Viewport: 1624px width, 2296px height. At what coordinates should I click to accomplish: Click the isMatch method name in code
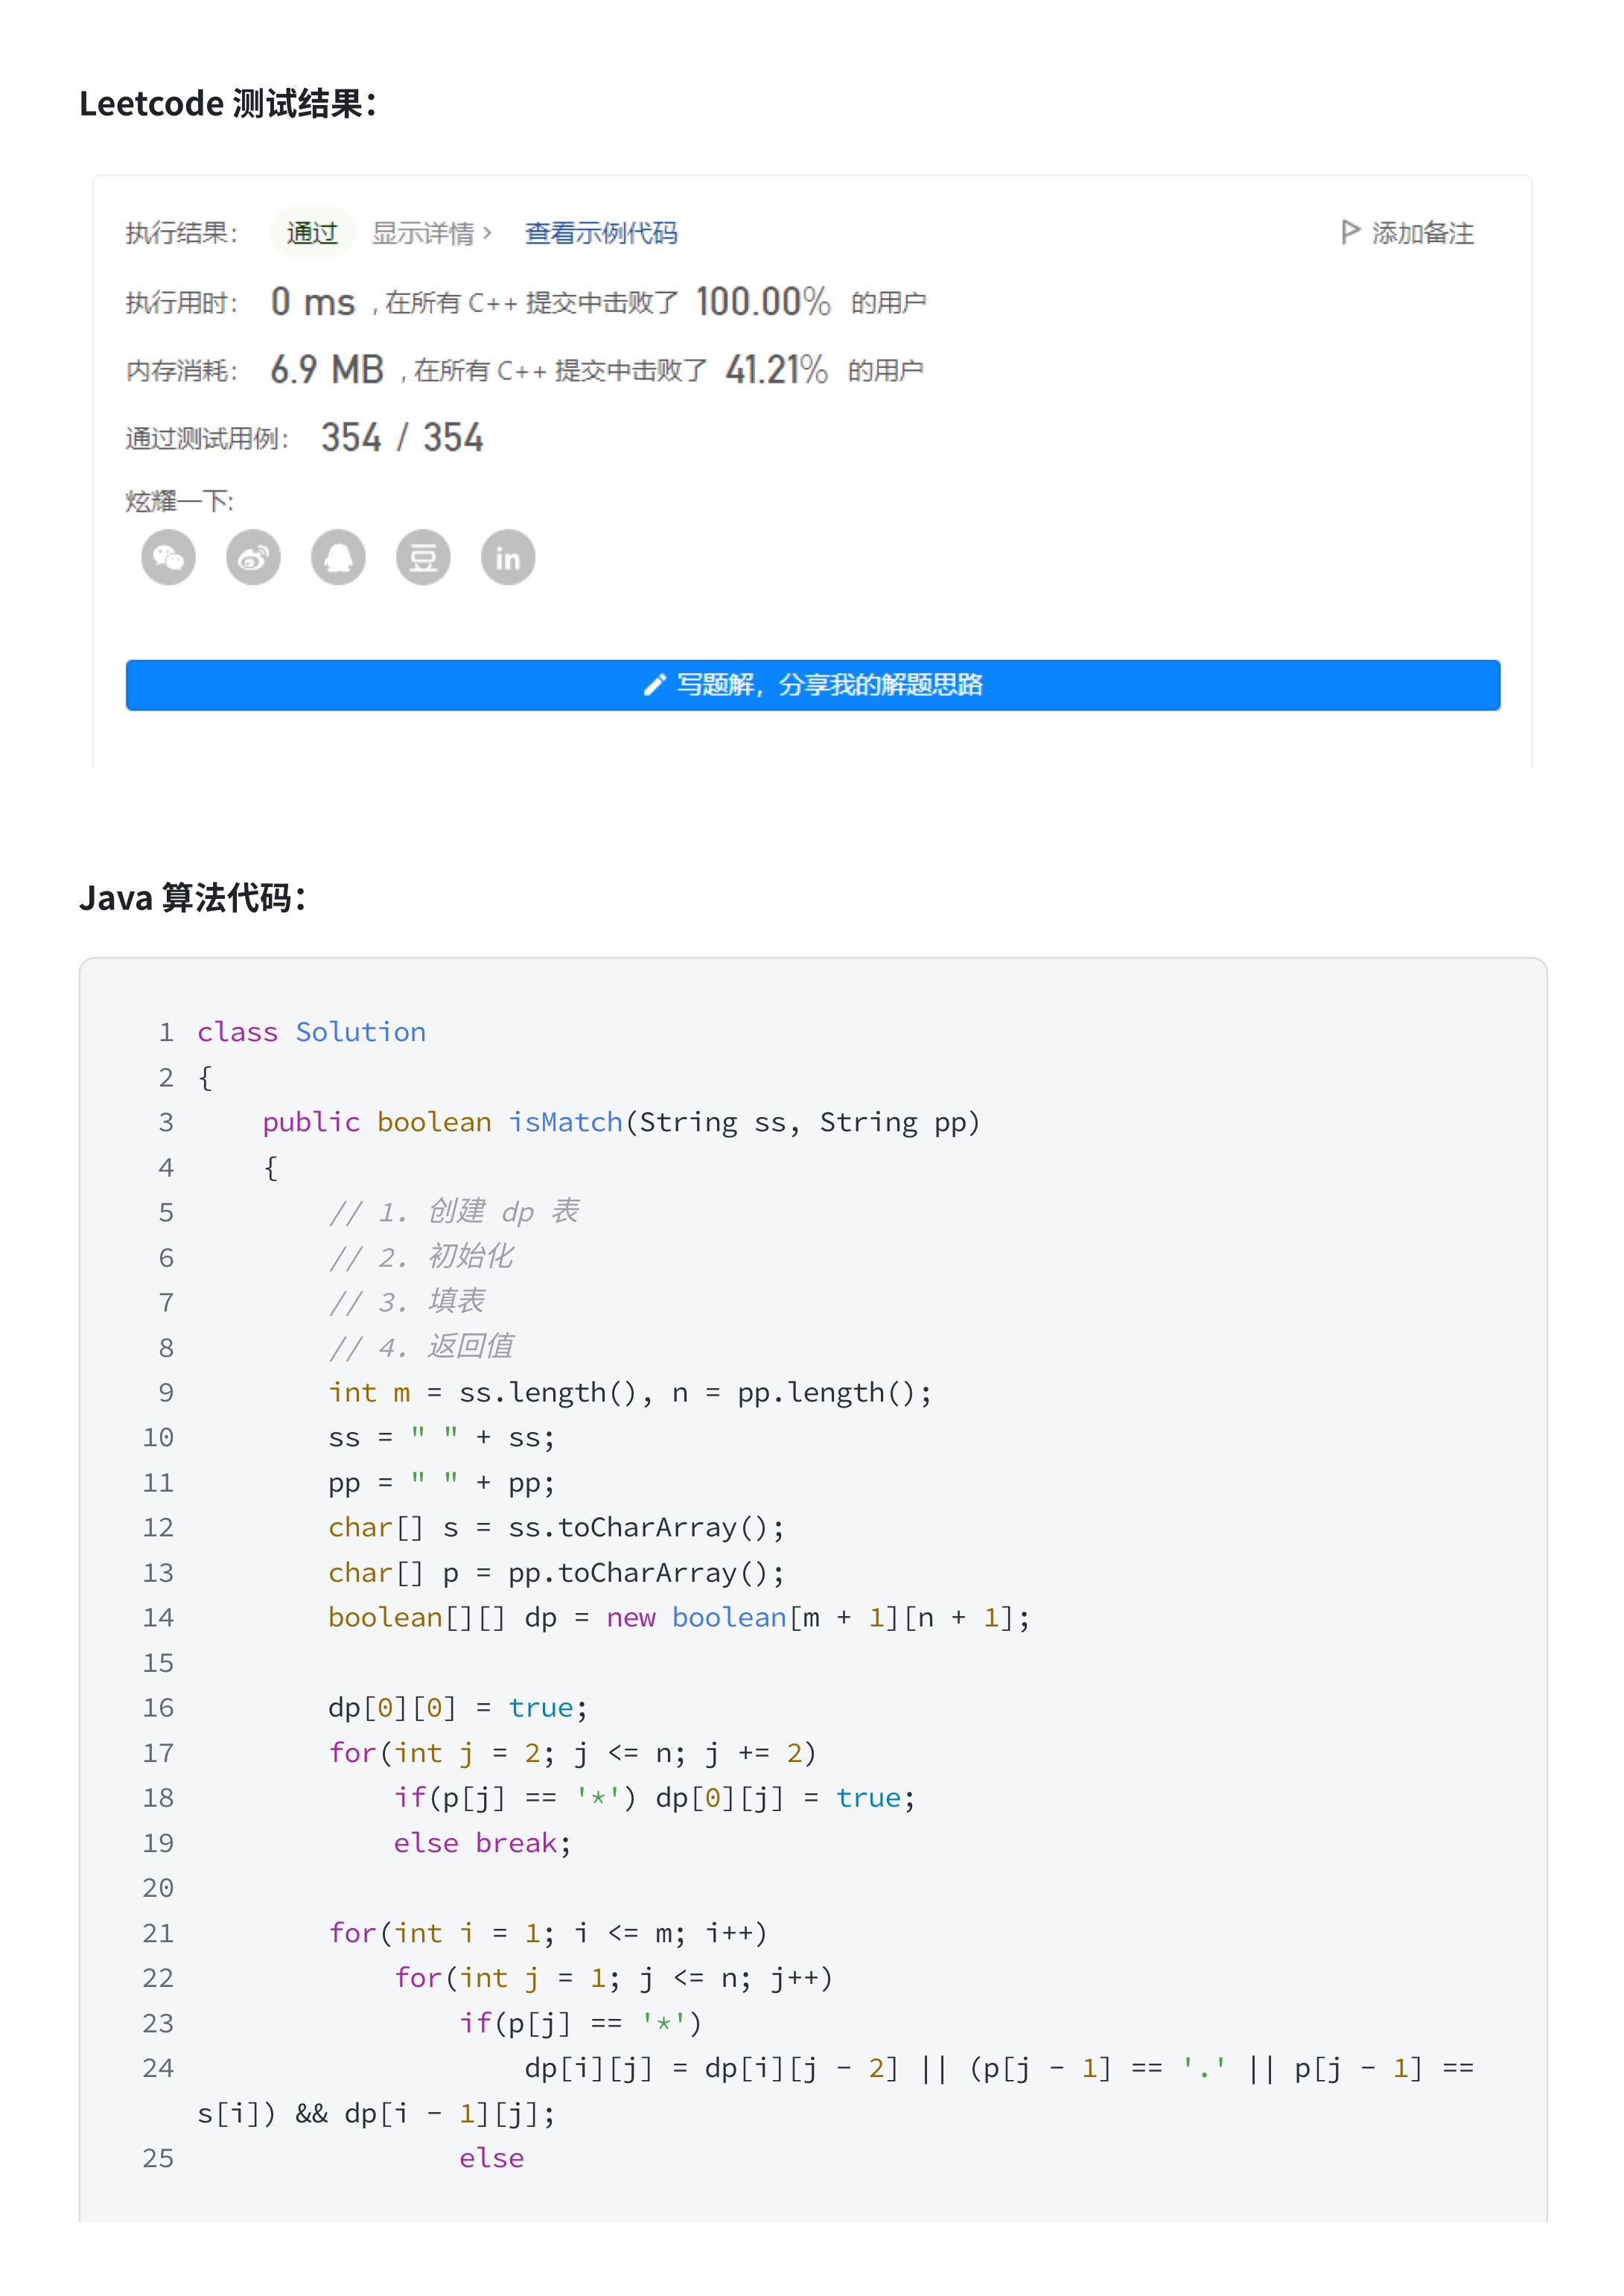coord(565,1122)
